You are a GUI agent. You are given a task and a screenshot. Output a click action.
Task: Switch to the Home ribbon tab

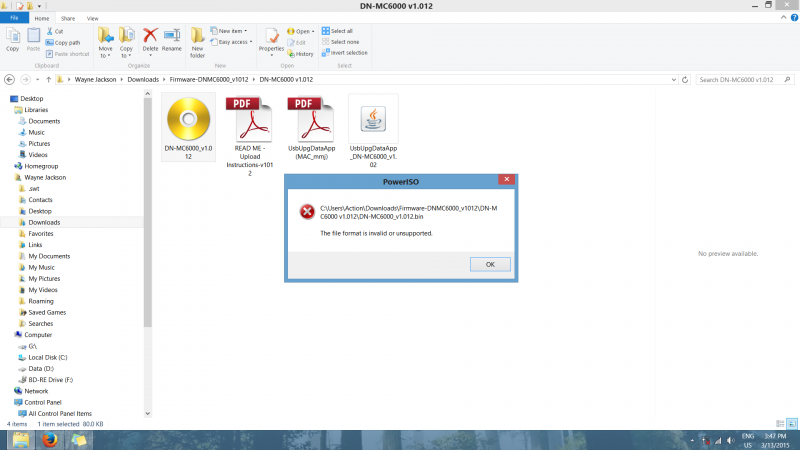pyautogui.click(x=42, y=18)
